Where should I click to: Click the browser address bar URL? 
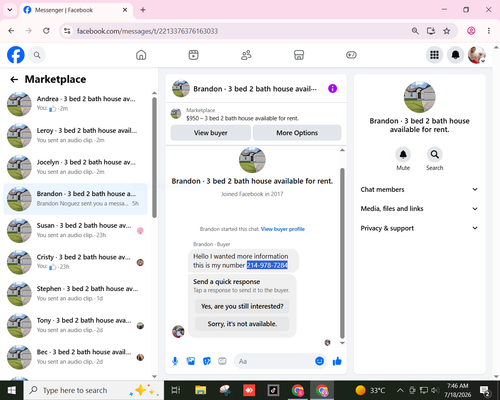(x=147, y=31)
